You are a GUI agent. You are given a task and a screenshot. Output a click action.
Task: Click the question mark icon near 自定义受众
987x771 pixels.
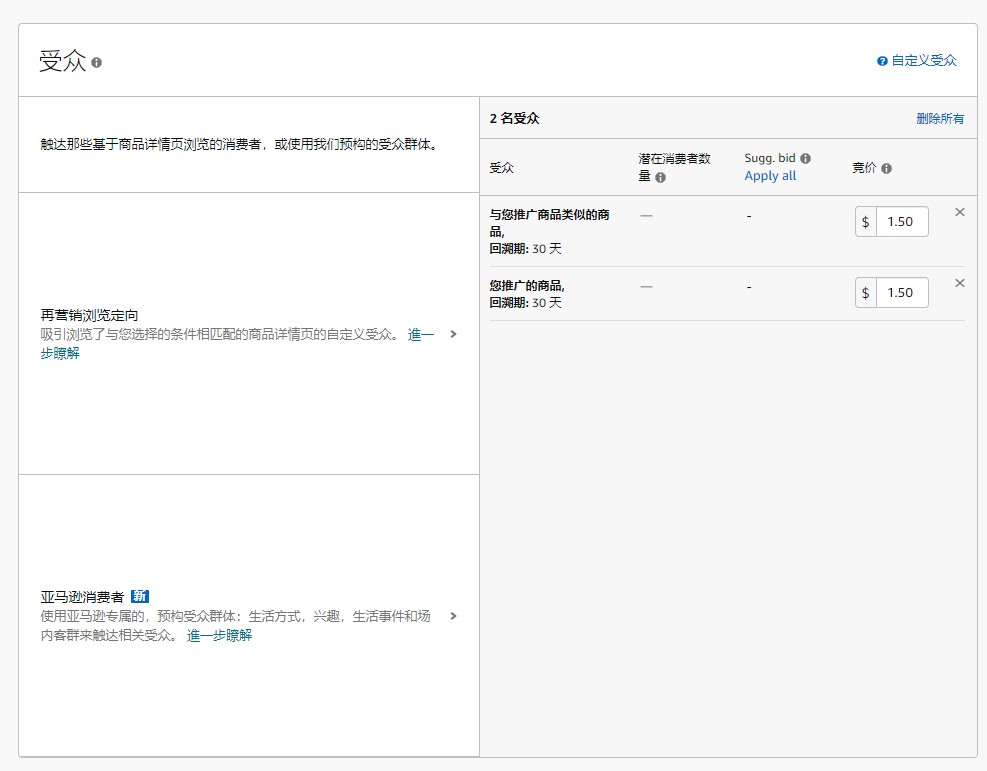pos(881,60)
